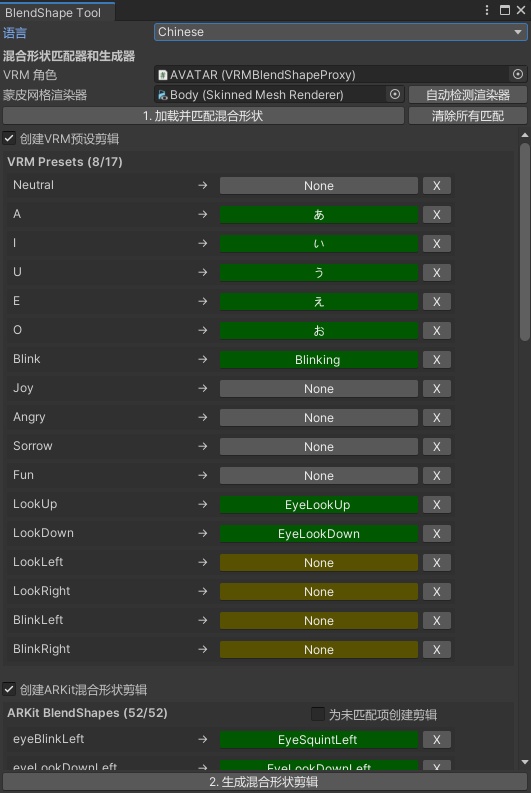Screen dimensions: 531x793
Task: Open the Angry selector showing None
Action: [x=319, y=418]
